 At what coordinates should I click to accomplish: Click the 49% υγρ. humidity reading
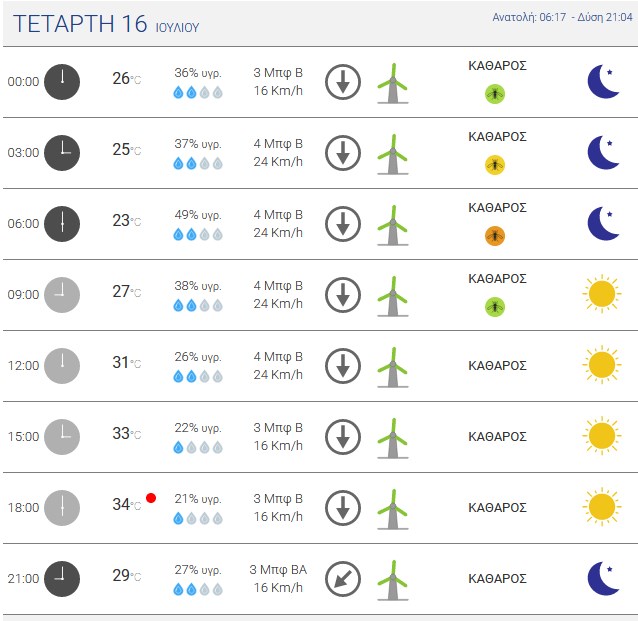[x=198, y=215]
